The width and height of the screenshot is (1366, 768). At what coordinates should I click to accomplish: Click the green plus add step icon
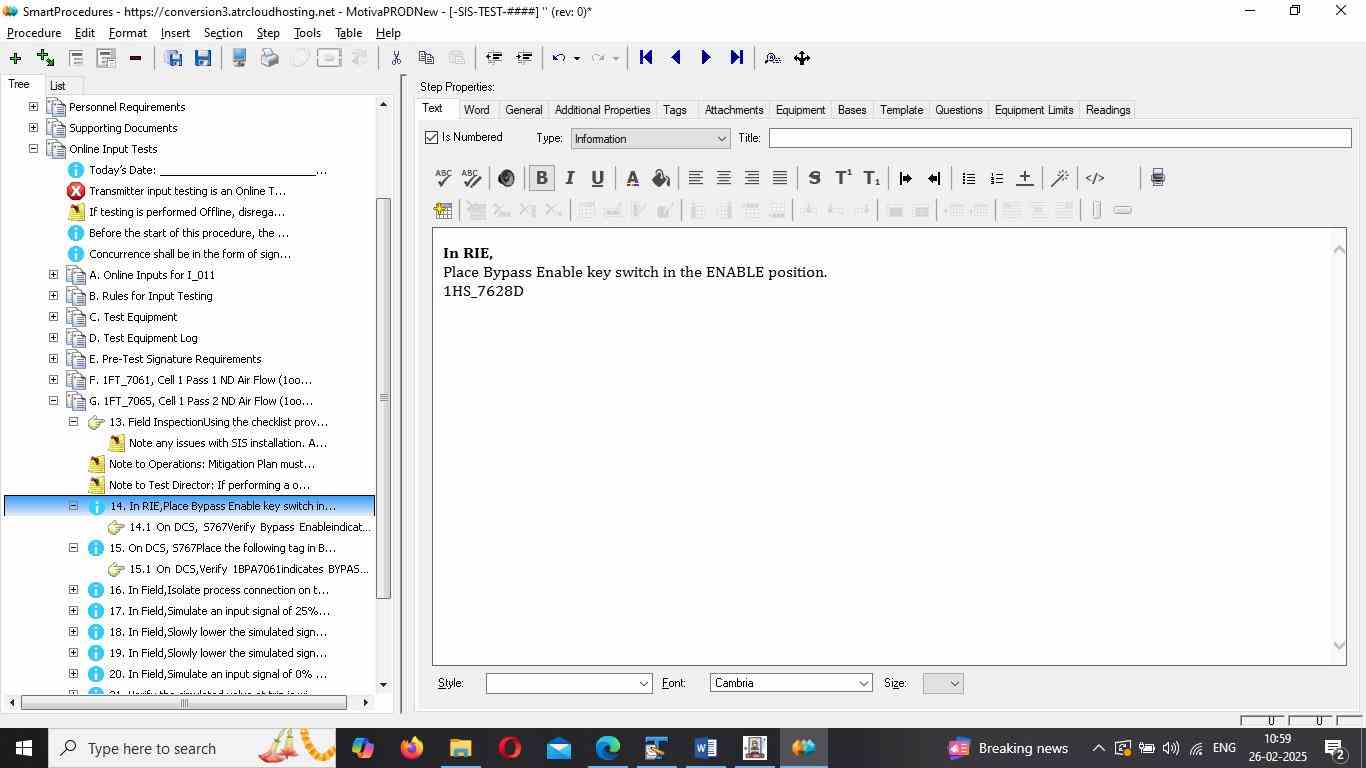(15, 58)
